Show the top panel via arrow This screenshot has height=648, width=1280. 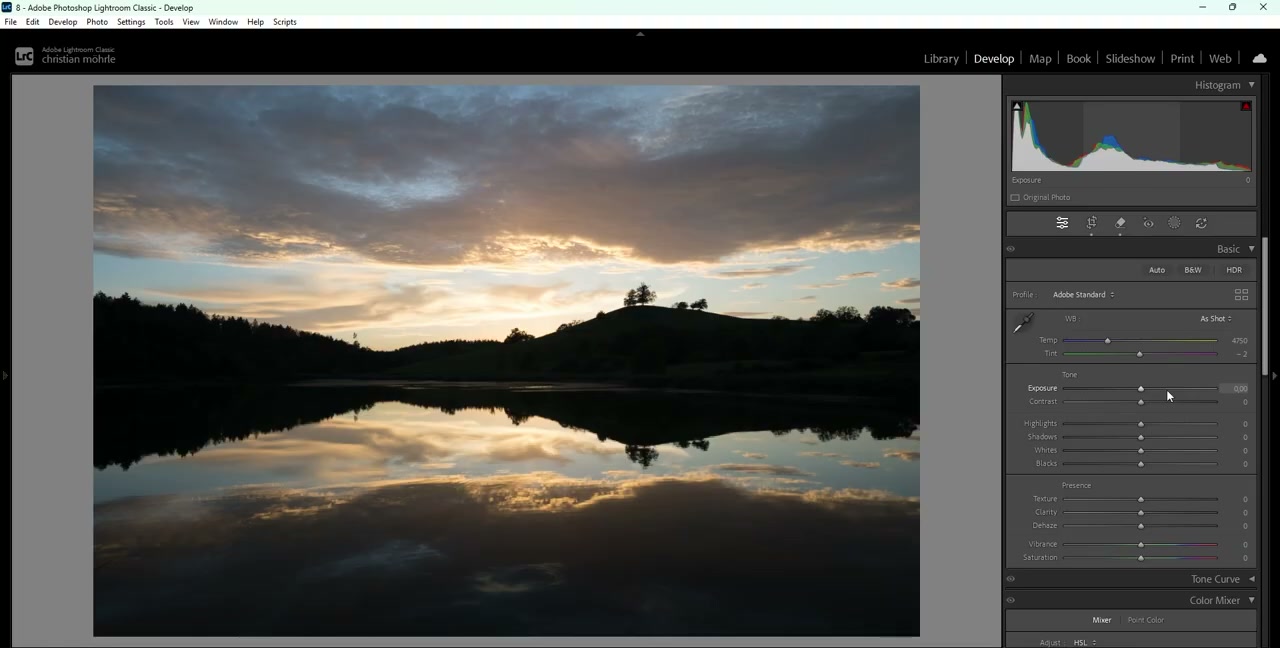[640, 34]
